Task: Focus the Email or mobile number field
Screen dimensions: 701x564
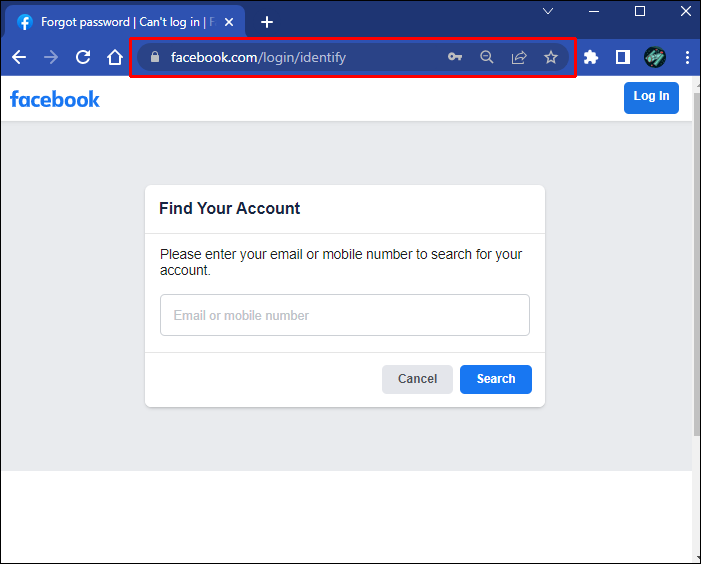Action: [x=345, y=315]
